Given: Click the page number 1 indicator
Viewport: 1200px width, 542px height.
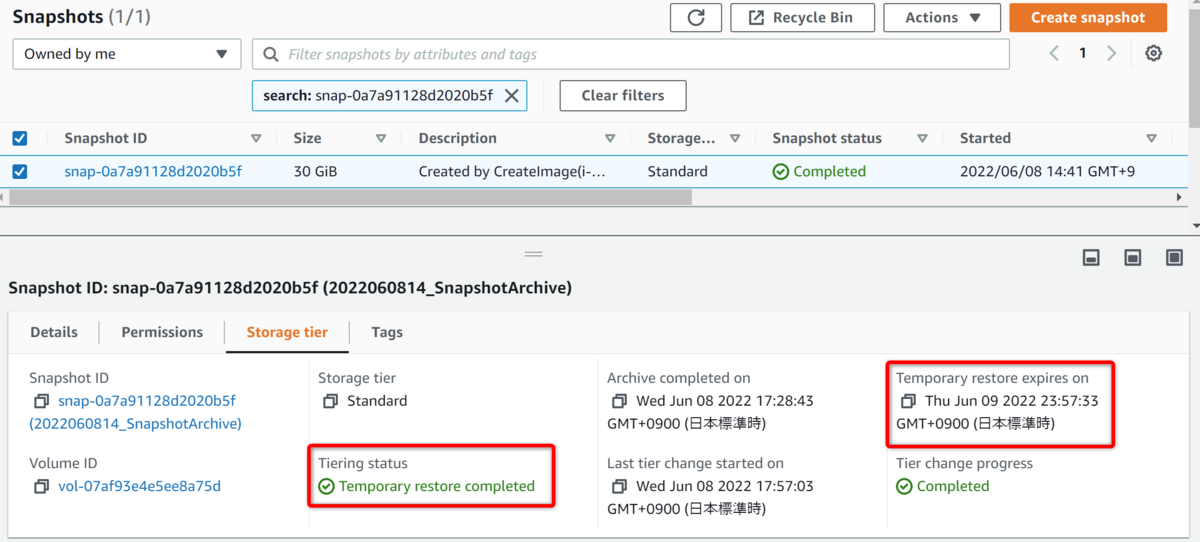Looking at the screenshot, I should 1082,54.
